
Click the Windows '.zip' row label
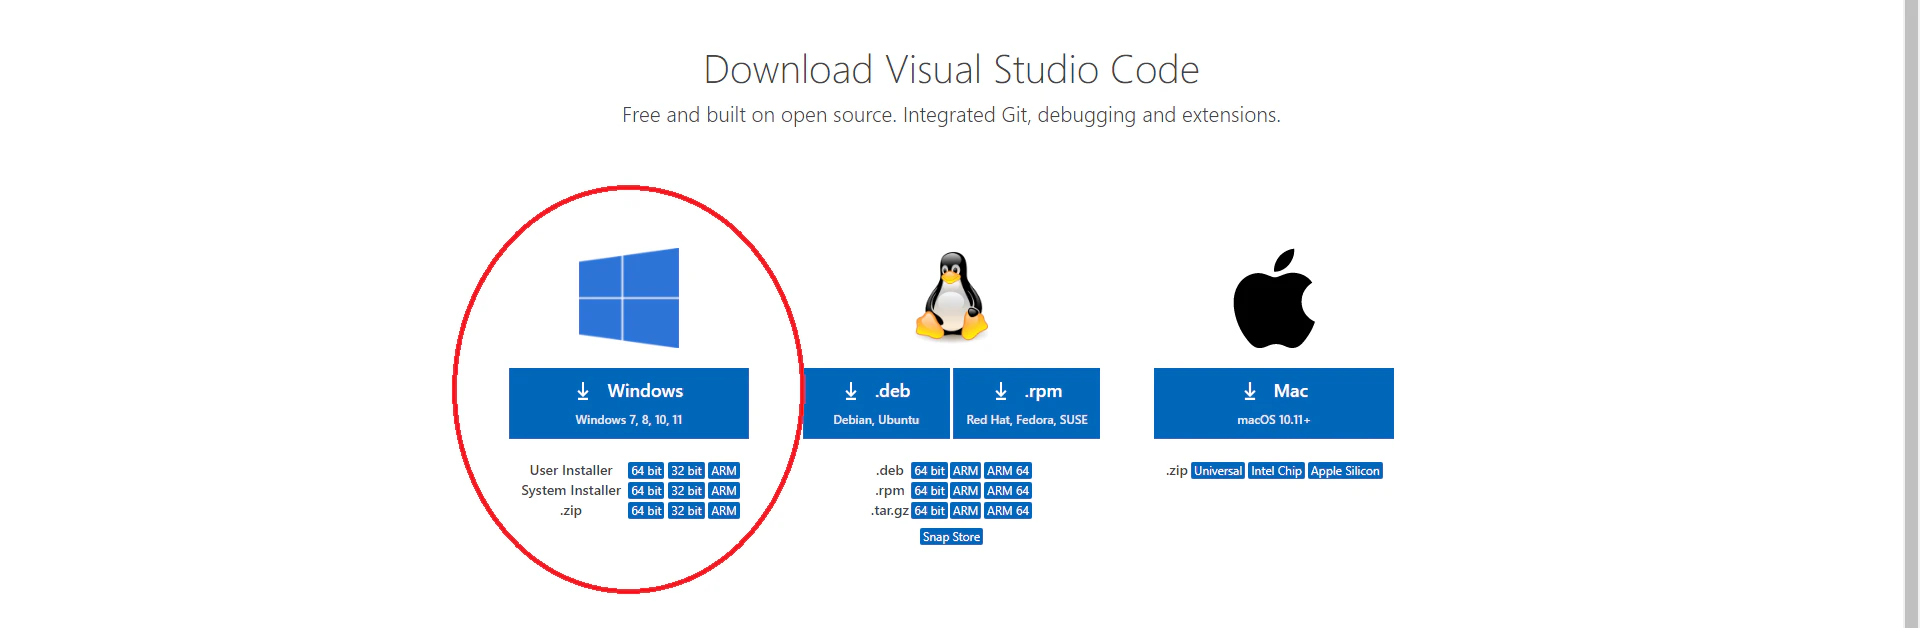coord(571,511)
